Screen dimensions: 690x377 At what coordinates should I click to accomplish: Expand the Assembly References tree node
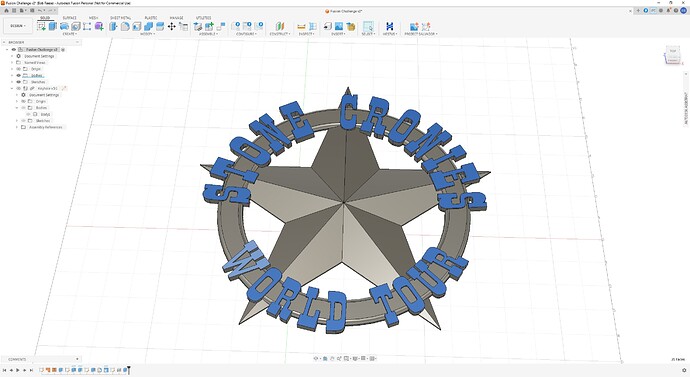(17, 127)
